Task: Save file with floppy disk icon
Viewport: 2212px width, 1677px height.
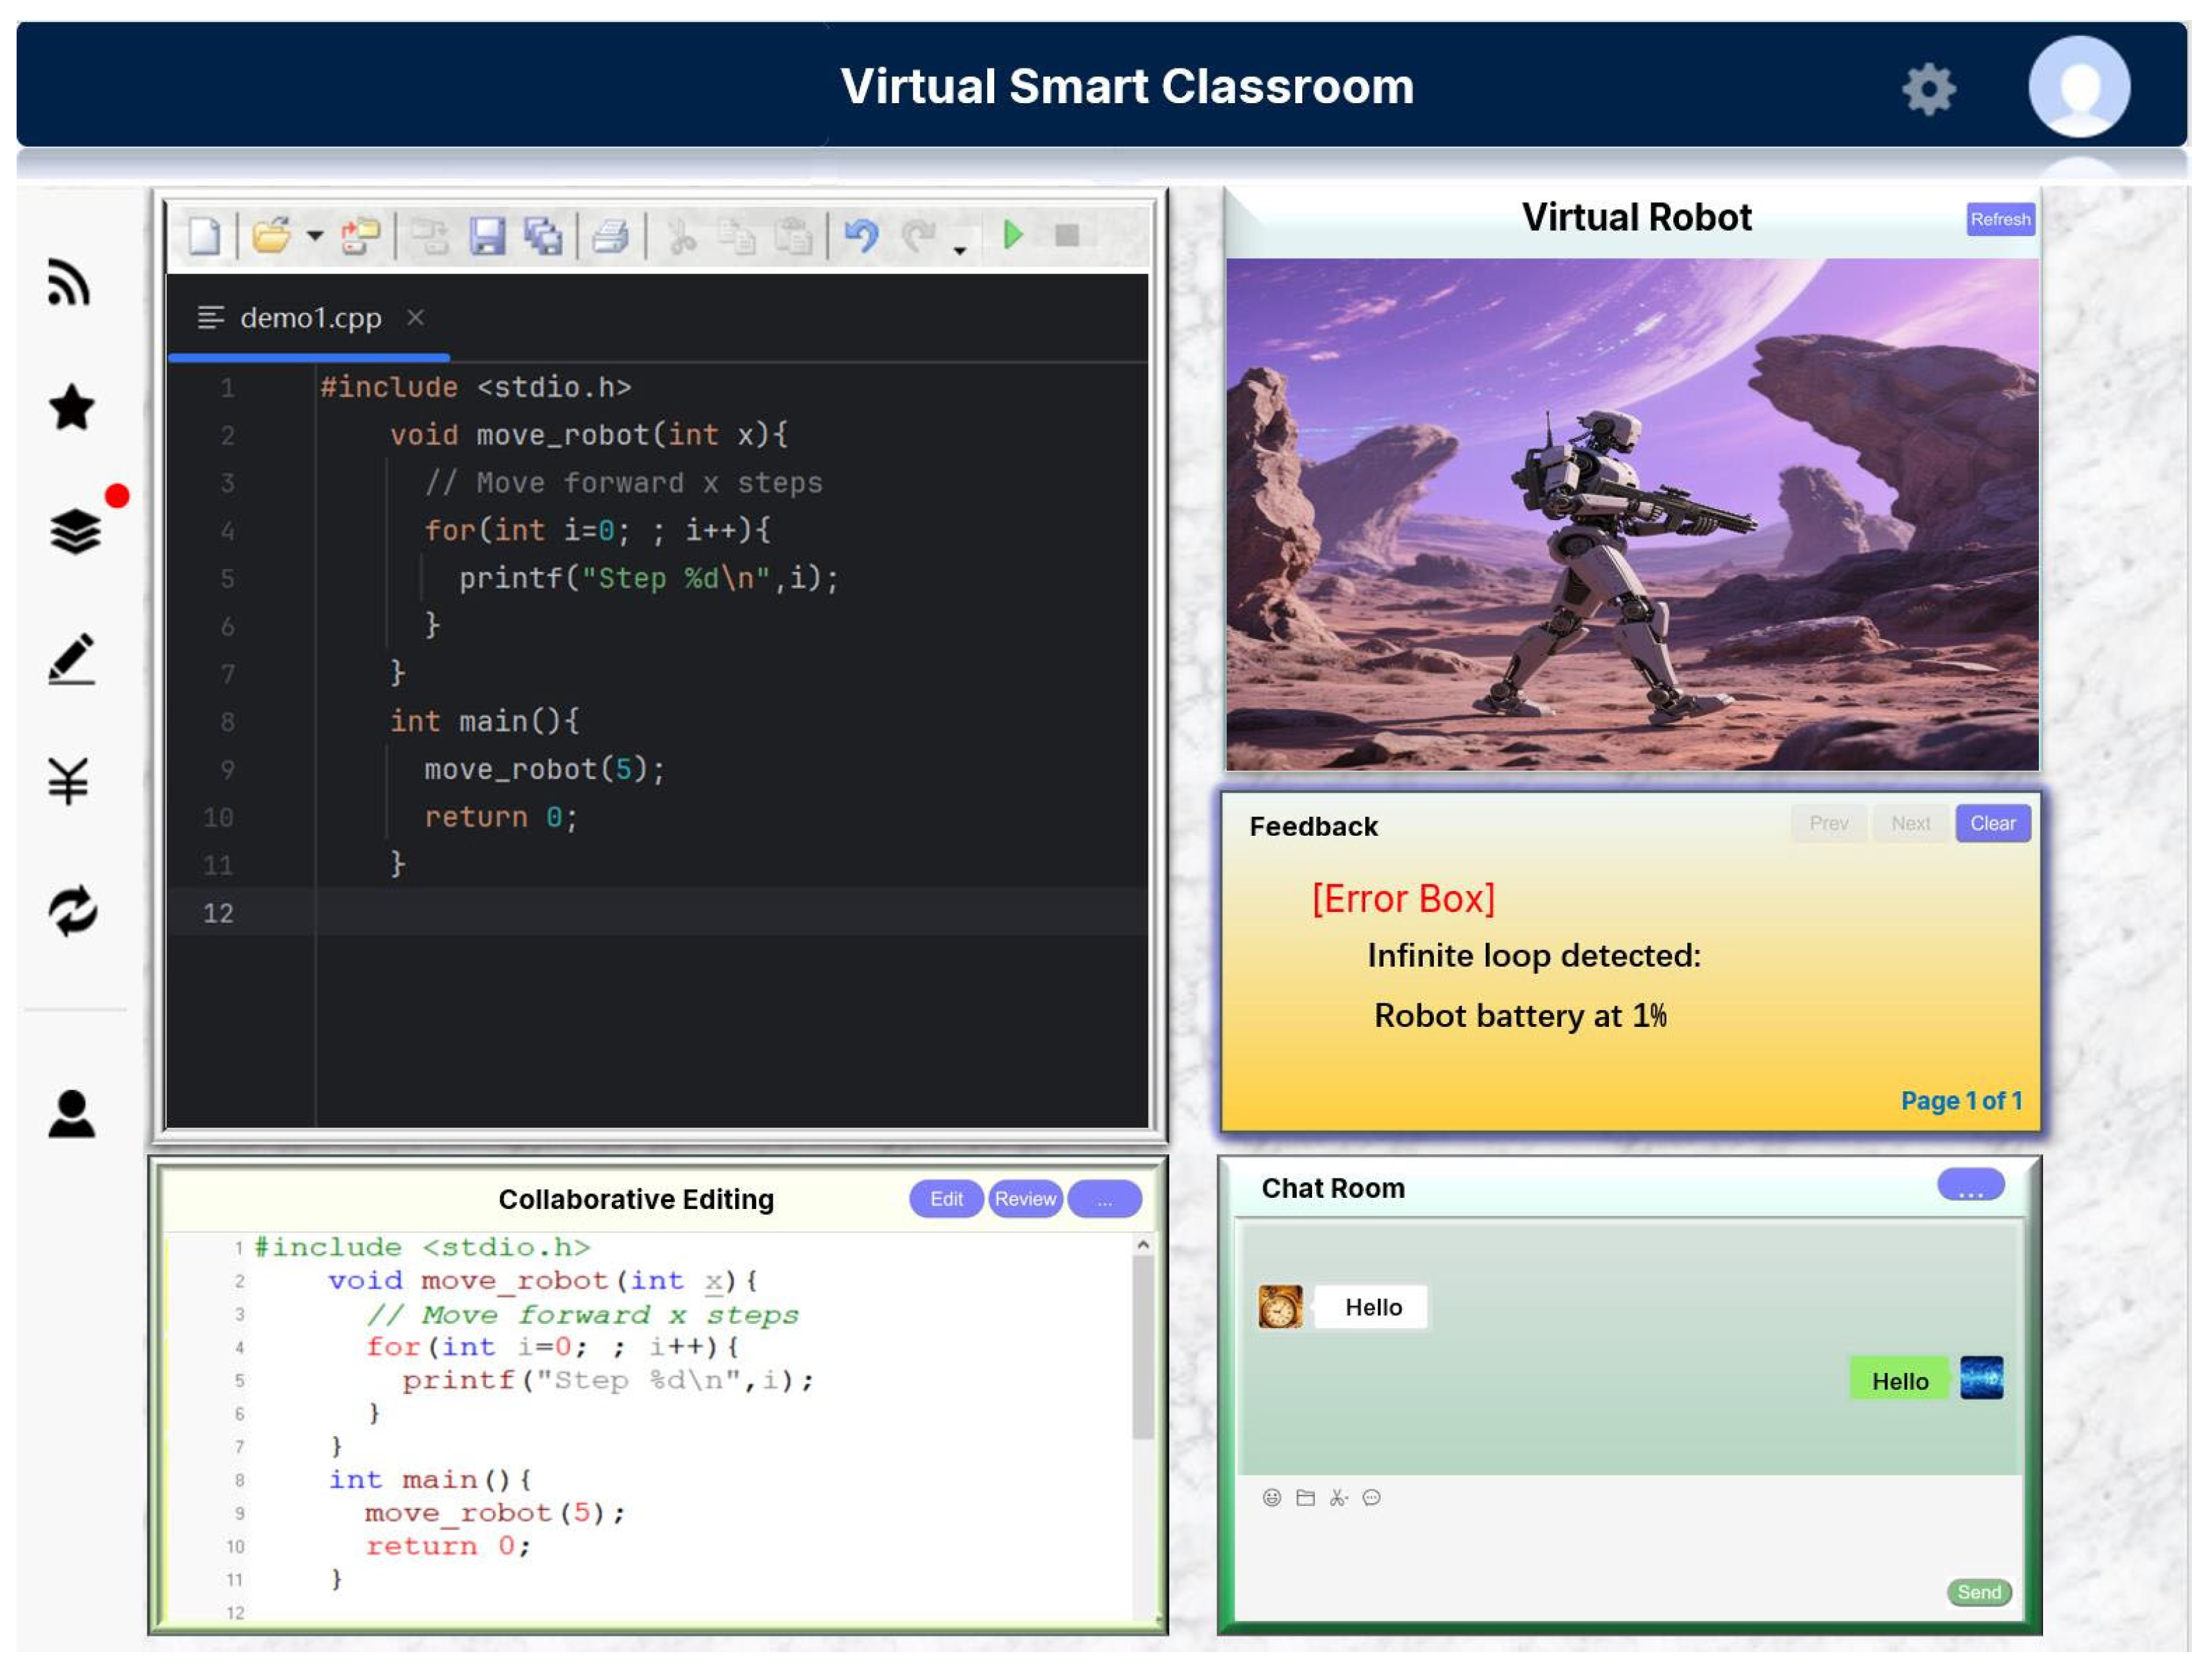Action: 487,236
